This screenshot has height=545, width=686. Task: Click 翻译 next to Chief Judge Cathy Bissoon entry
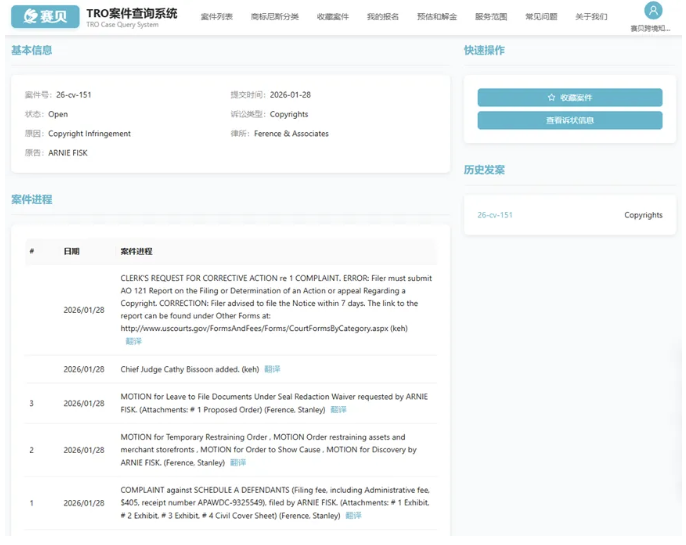272,369
